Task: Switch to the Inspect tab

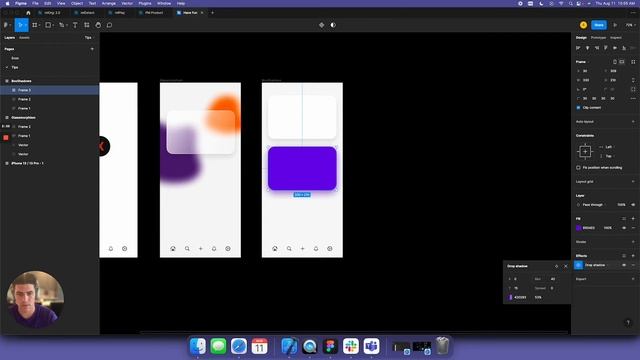Action: click(x=616, y=38)
